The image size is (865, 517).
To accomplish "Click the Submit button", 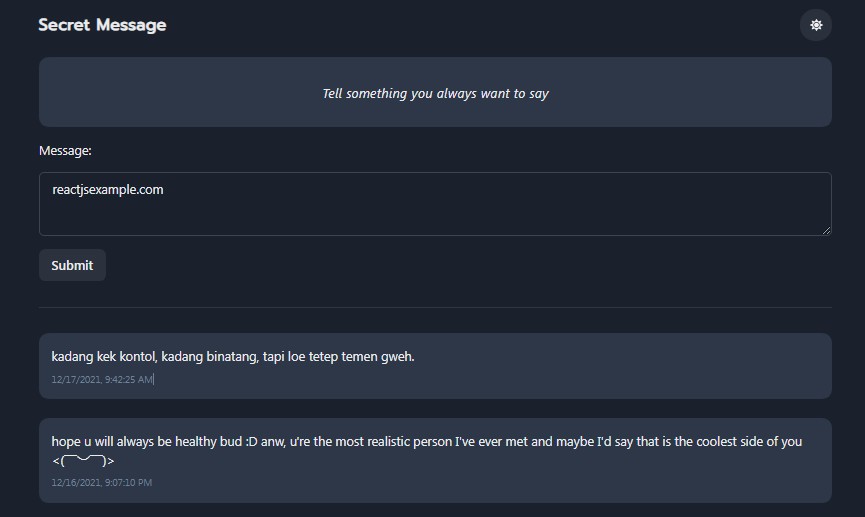I will click(72, 265).
